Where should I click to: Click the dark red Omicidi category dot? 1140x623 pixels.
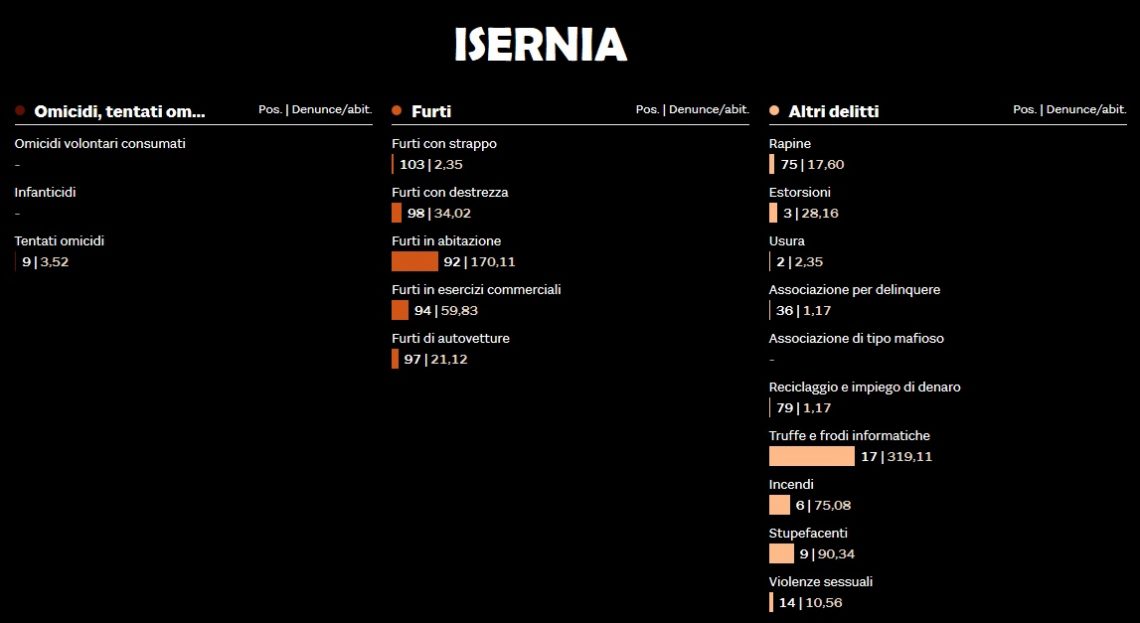[20, 110]
